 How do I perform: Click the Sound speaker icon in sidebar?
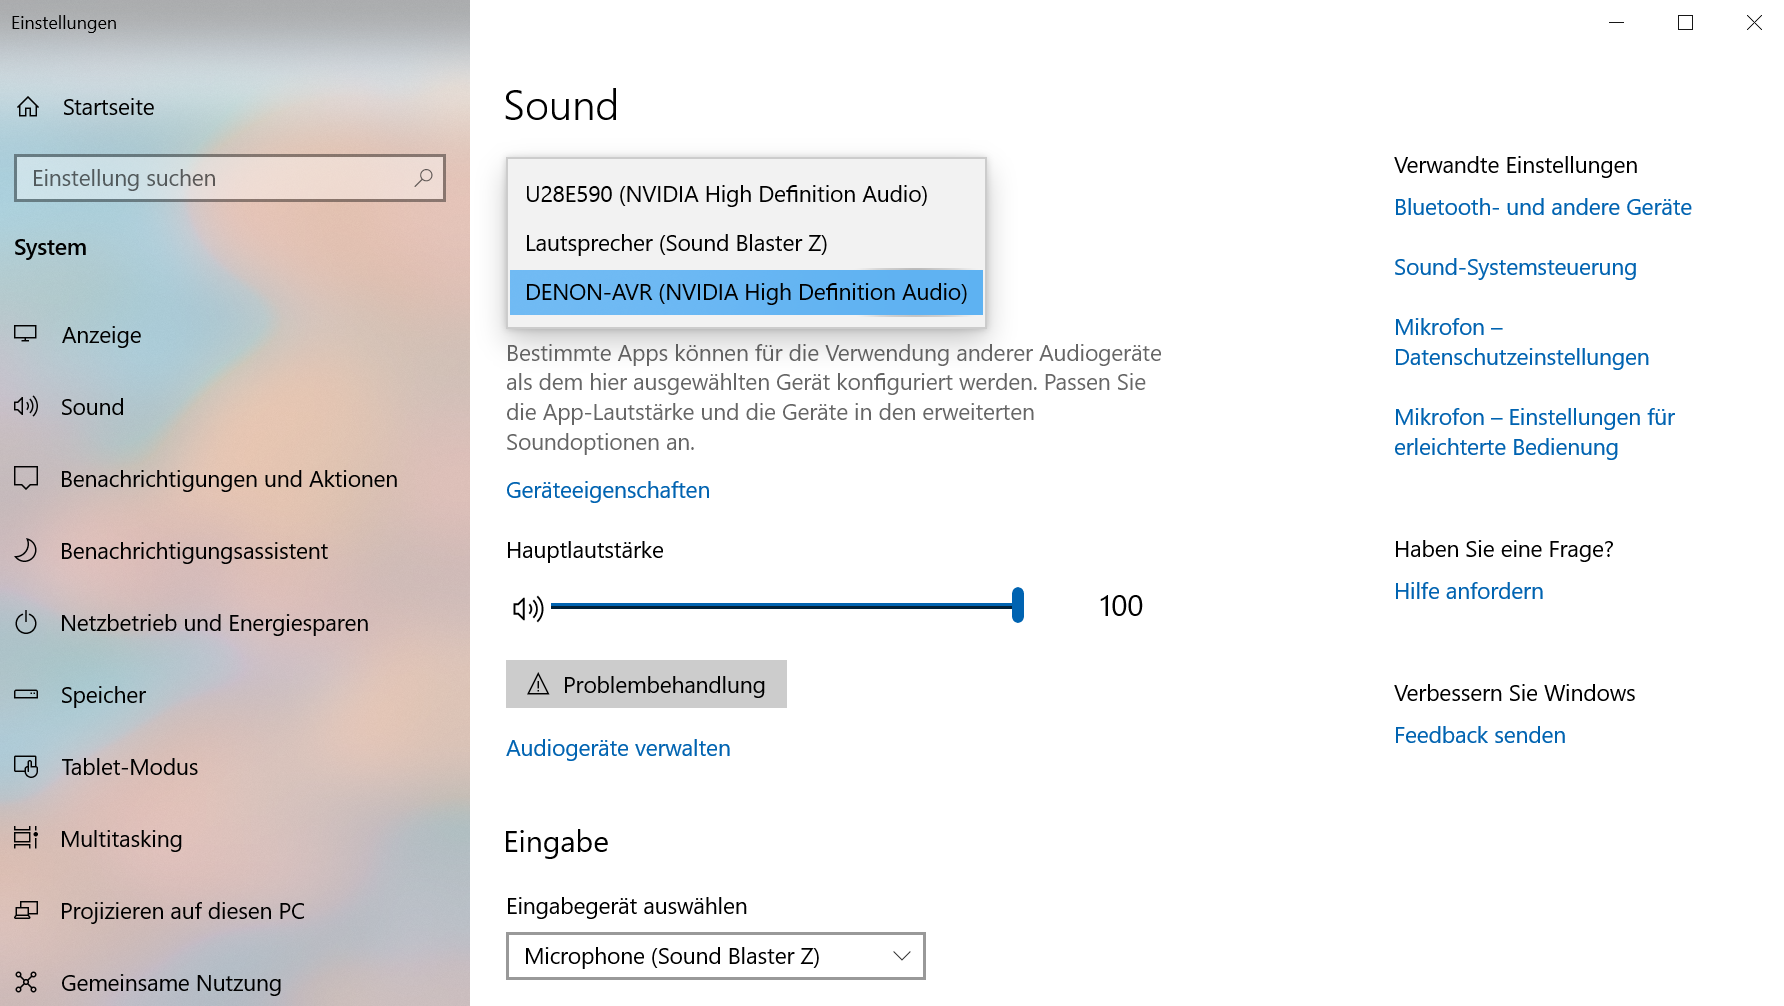tap(26, 406)
